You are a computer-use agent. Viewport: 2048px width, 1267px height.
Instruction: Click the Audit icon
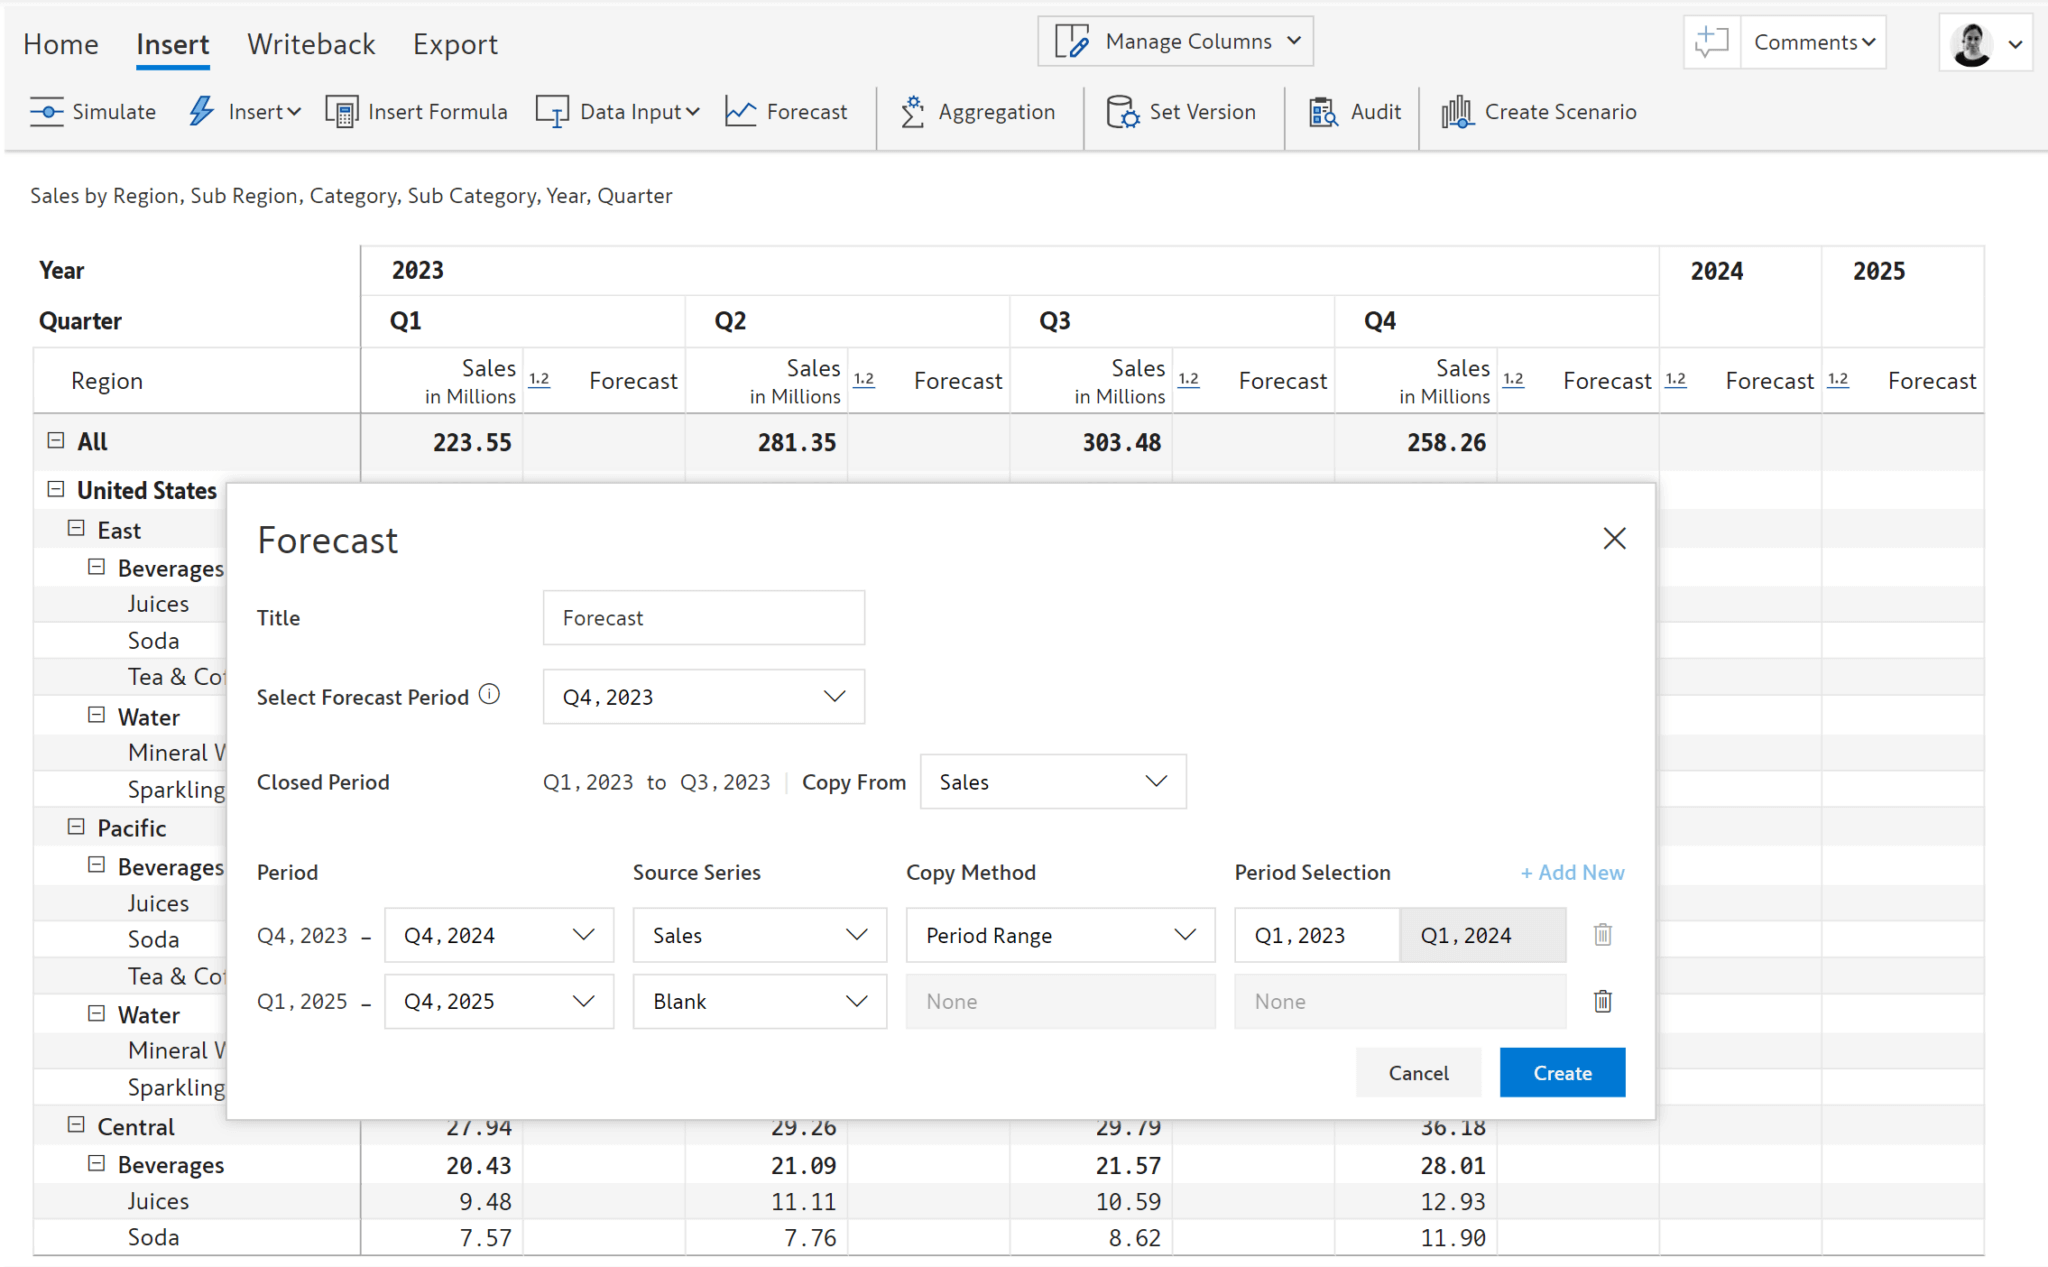1324,112
